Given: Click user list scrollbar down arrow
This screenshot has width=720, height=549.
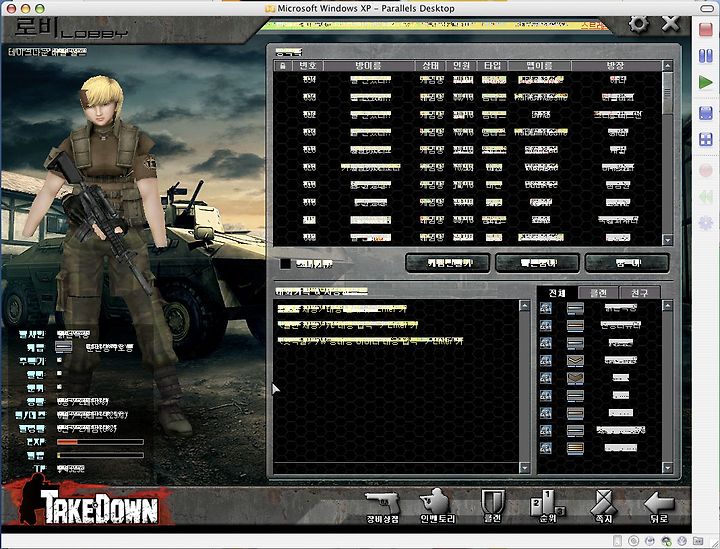Looking at the screenshot, I should 668,468.
